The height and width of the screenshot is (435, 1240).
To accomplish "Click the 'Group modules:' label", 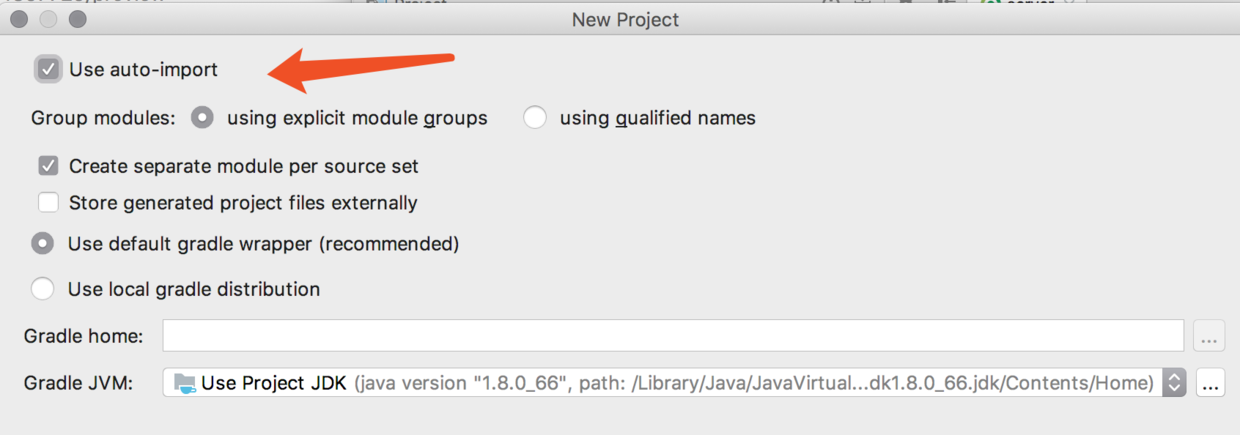I will pyautogui.click(x=103, y=118).
